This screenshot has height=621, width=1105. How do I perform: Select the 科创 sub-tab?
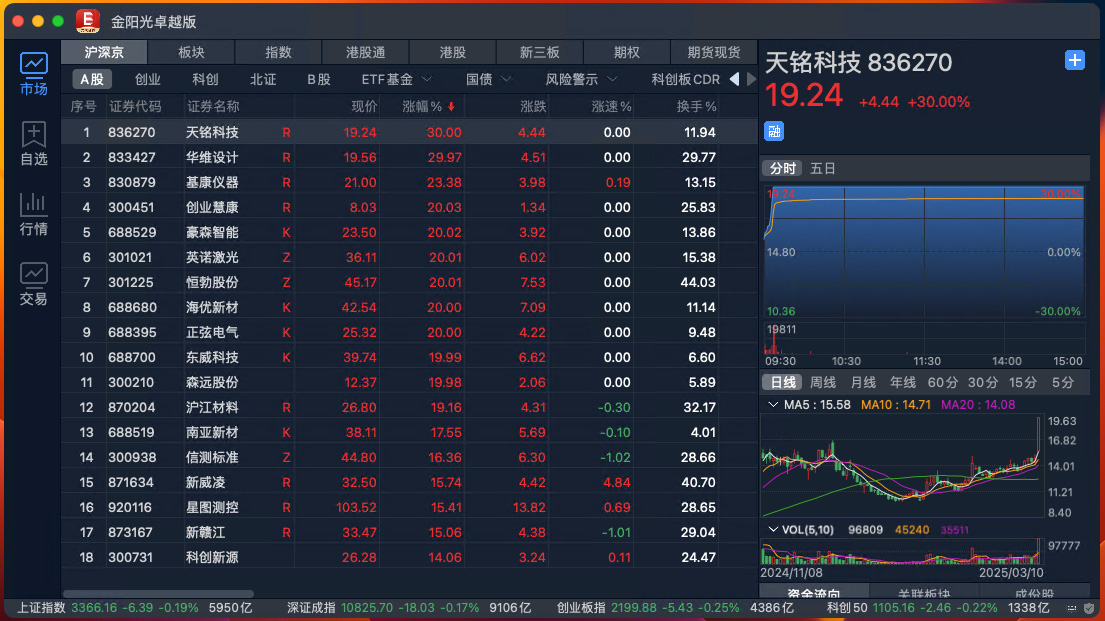pos(205,80)
